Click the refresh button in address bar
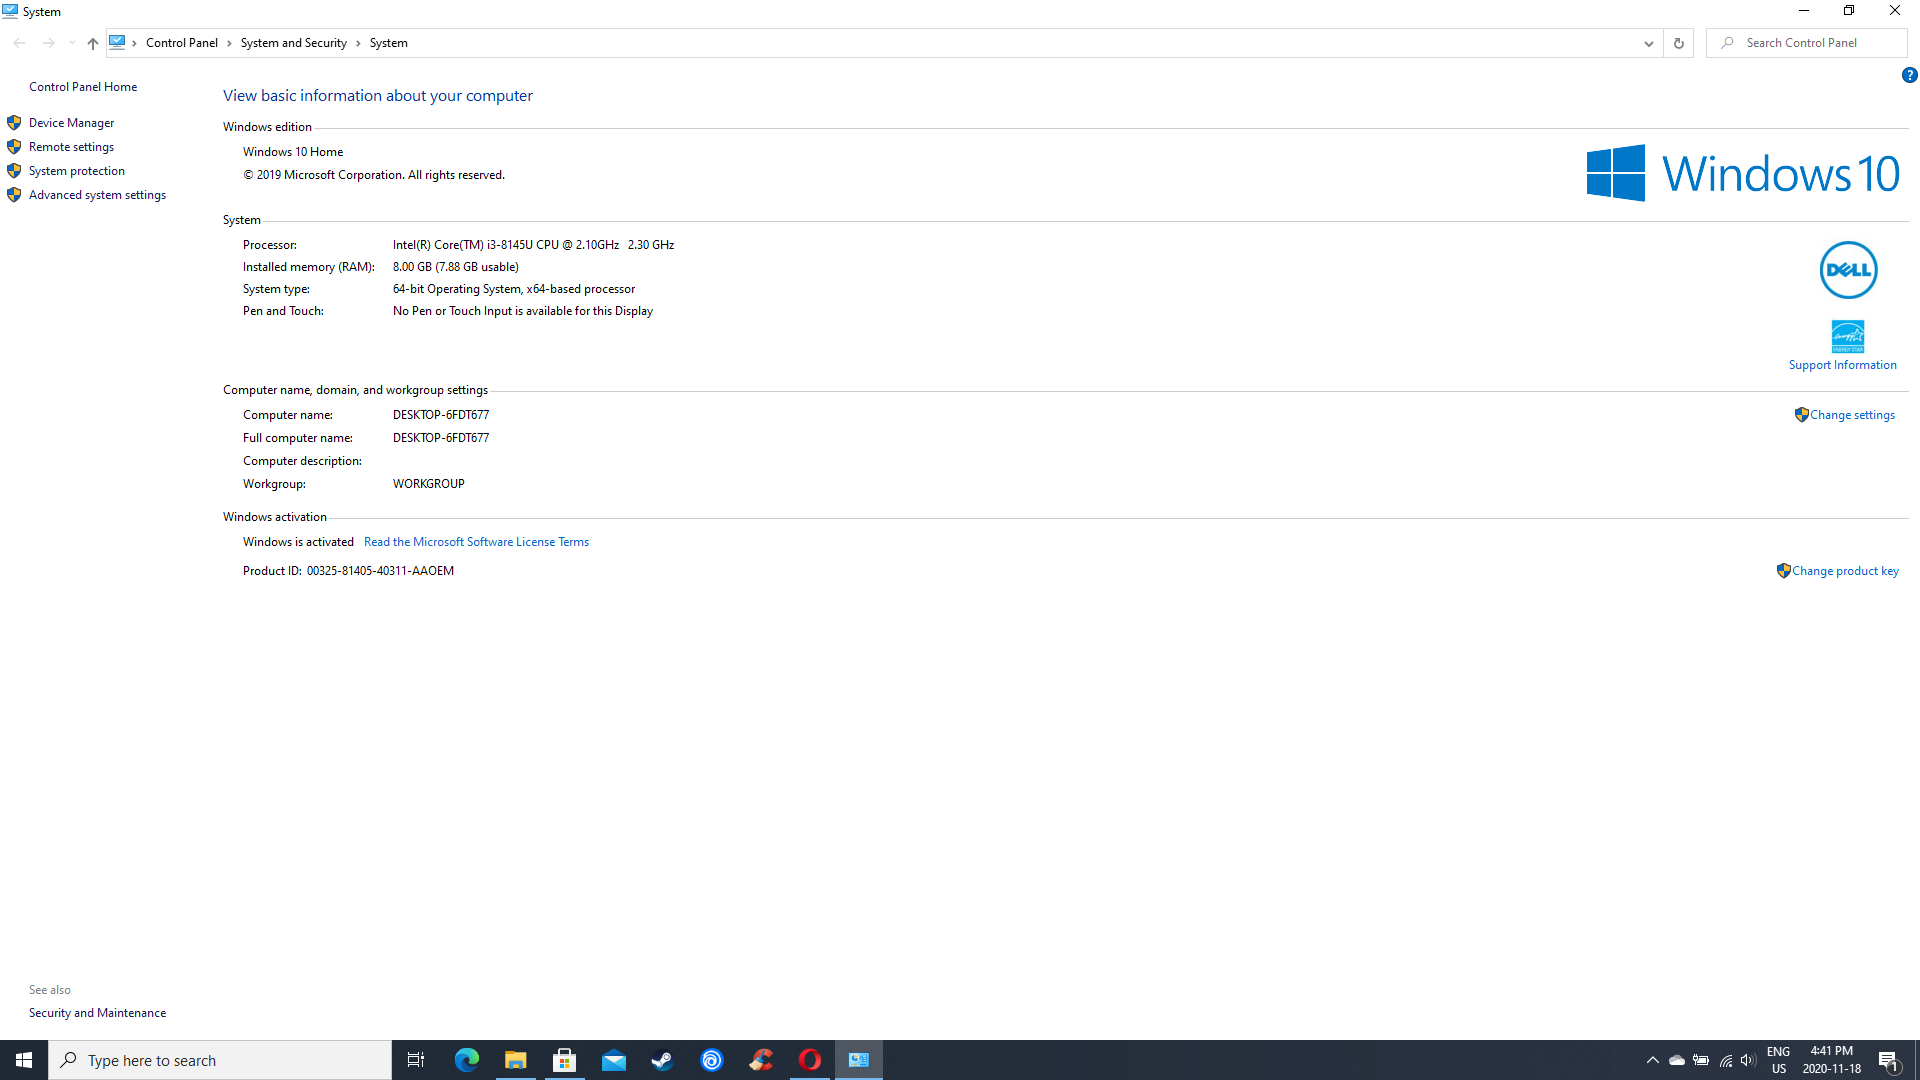The image size is (1920, 1080). tap(1678, 43)
